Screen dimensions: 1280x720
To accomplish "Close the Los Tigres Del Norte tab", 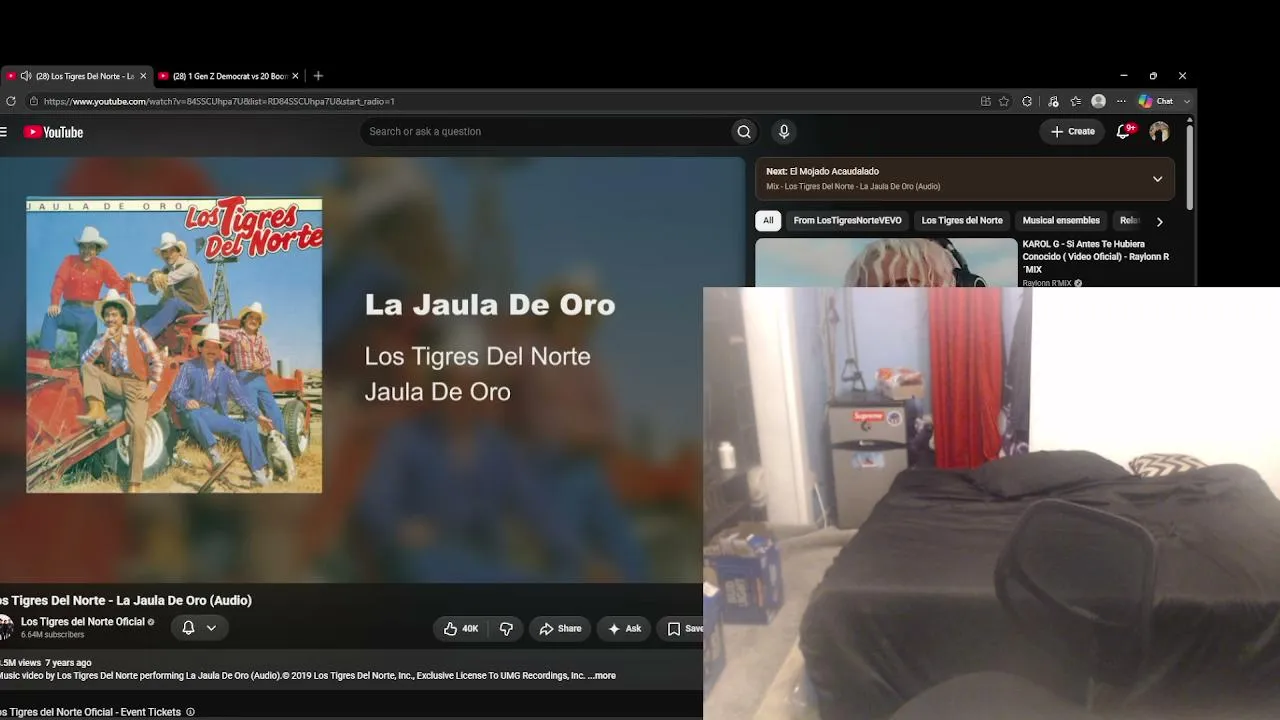I will coord(143,76).
